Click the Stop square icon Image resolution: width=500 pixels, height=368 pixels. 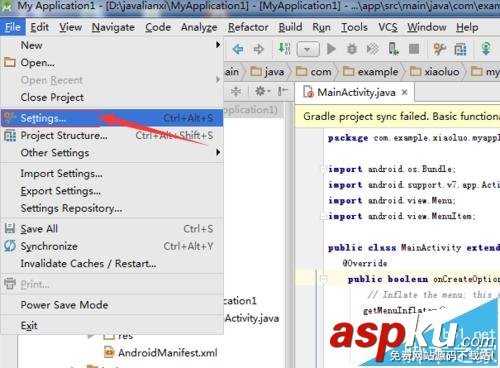(414, 49)
